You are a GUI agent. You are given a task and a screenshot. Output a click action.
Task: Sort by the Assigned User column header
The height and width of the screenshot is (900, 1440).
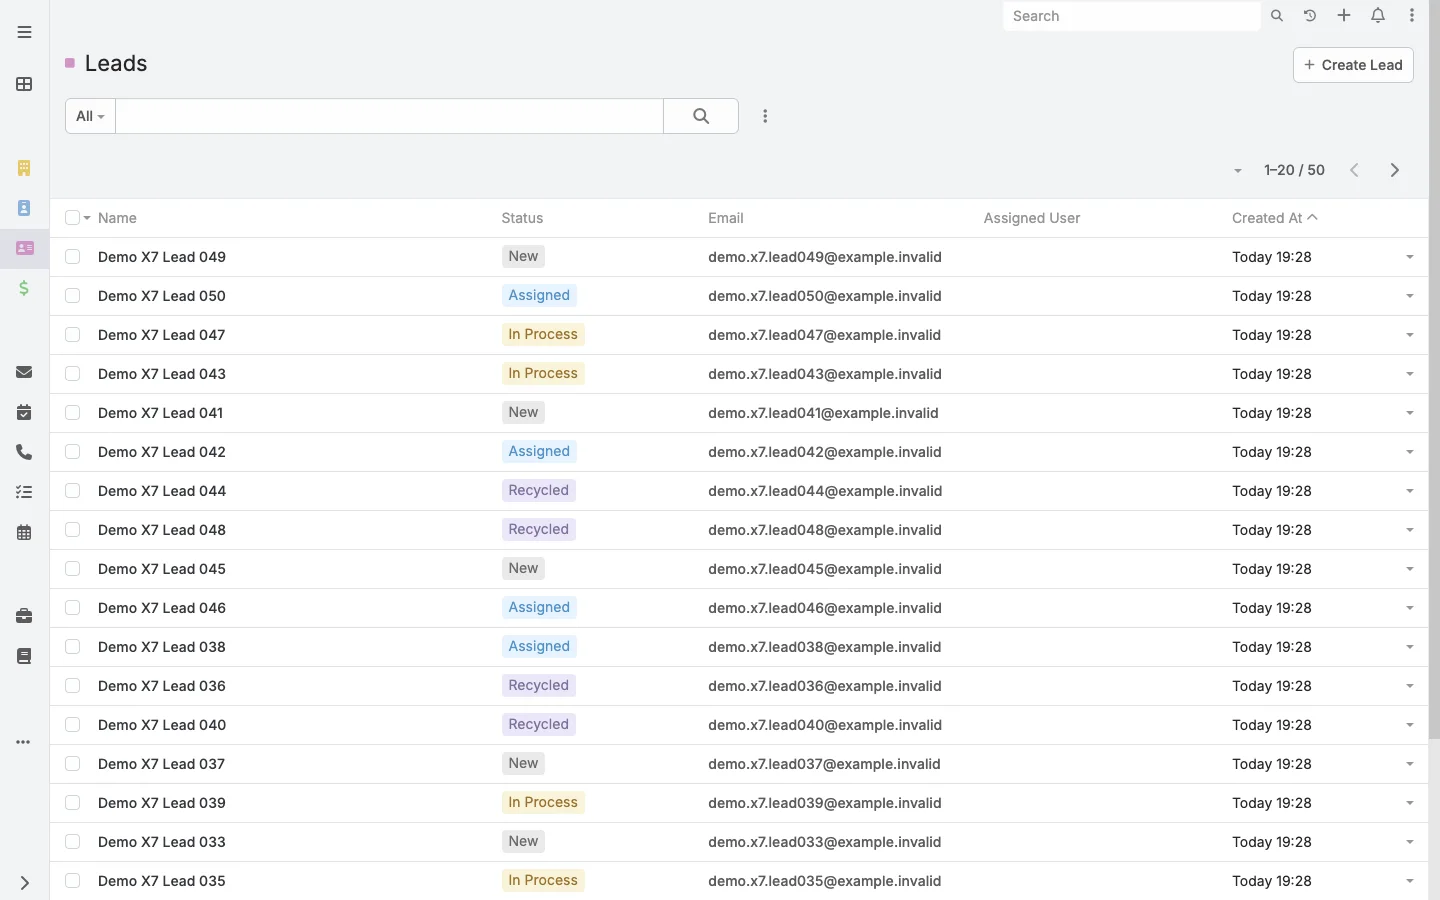(1032, 218)
